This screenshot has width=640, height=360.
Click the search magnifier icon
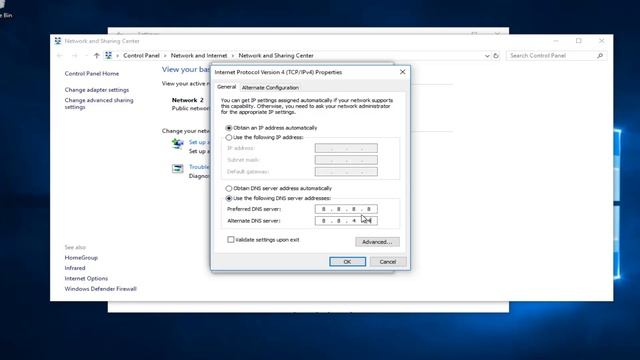(x=600, y=56)
